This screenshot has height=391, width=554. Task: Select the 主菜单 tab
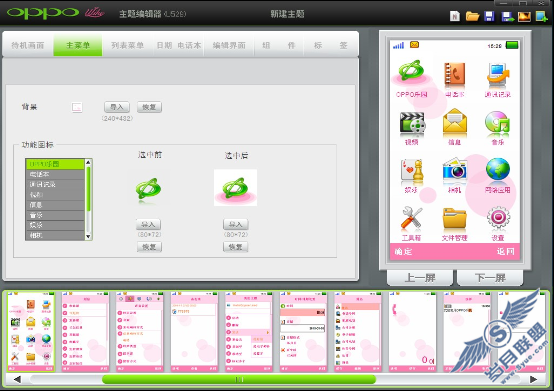click(78, 45)
